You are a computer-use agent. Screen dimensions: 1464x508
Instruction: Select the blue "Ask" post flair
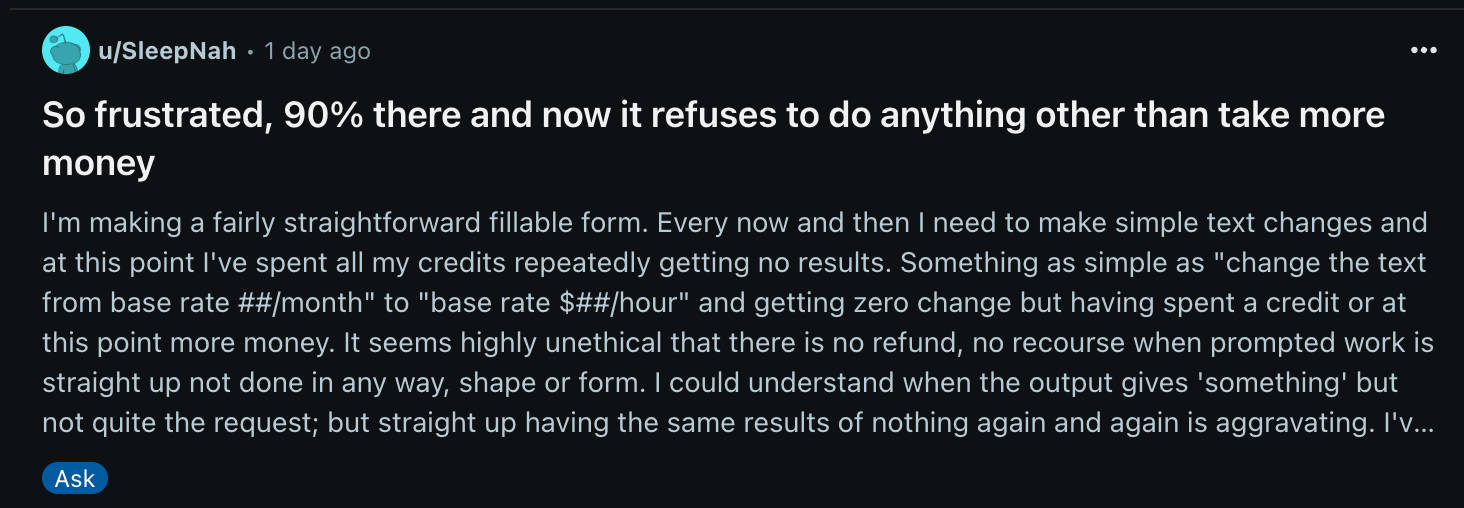[75, 479]
